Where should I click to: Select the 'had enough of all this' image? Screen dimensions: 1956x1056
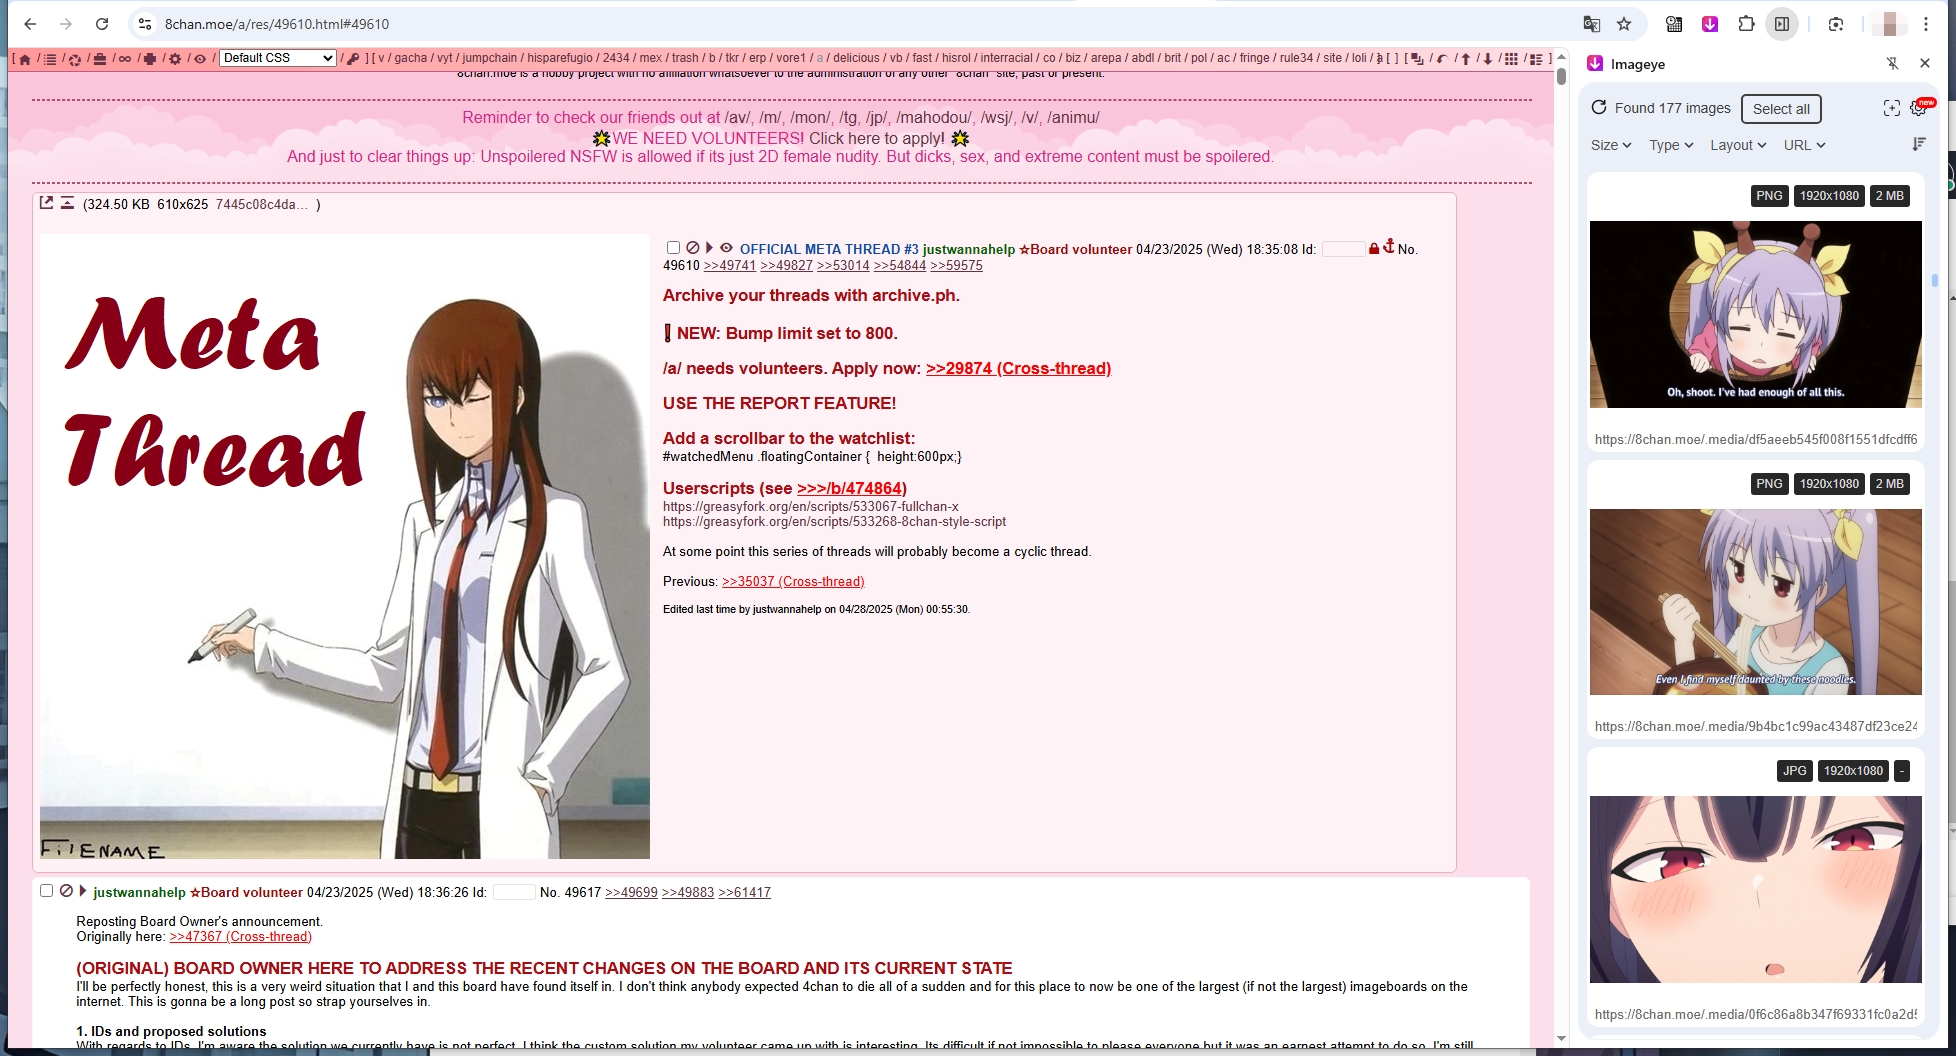point(1755,314)
